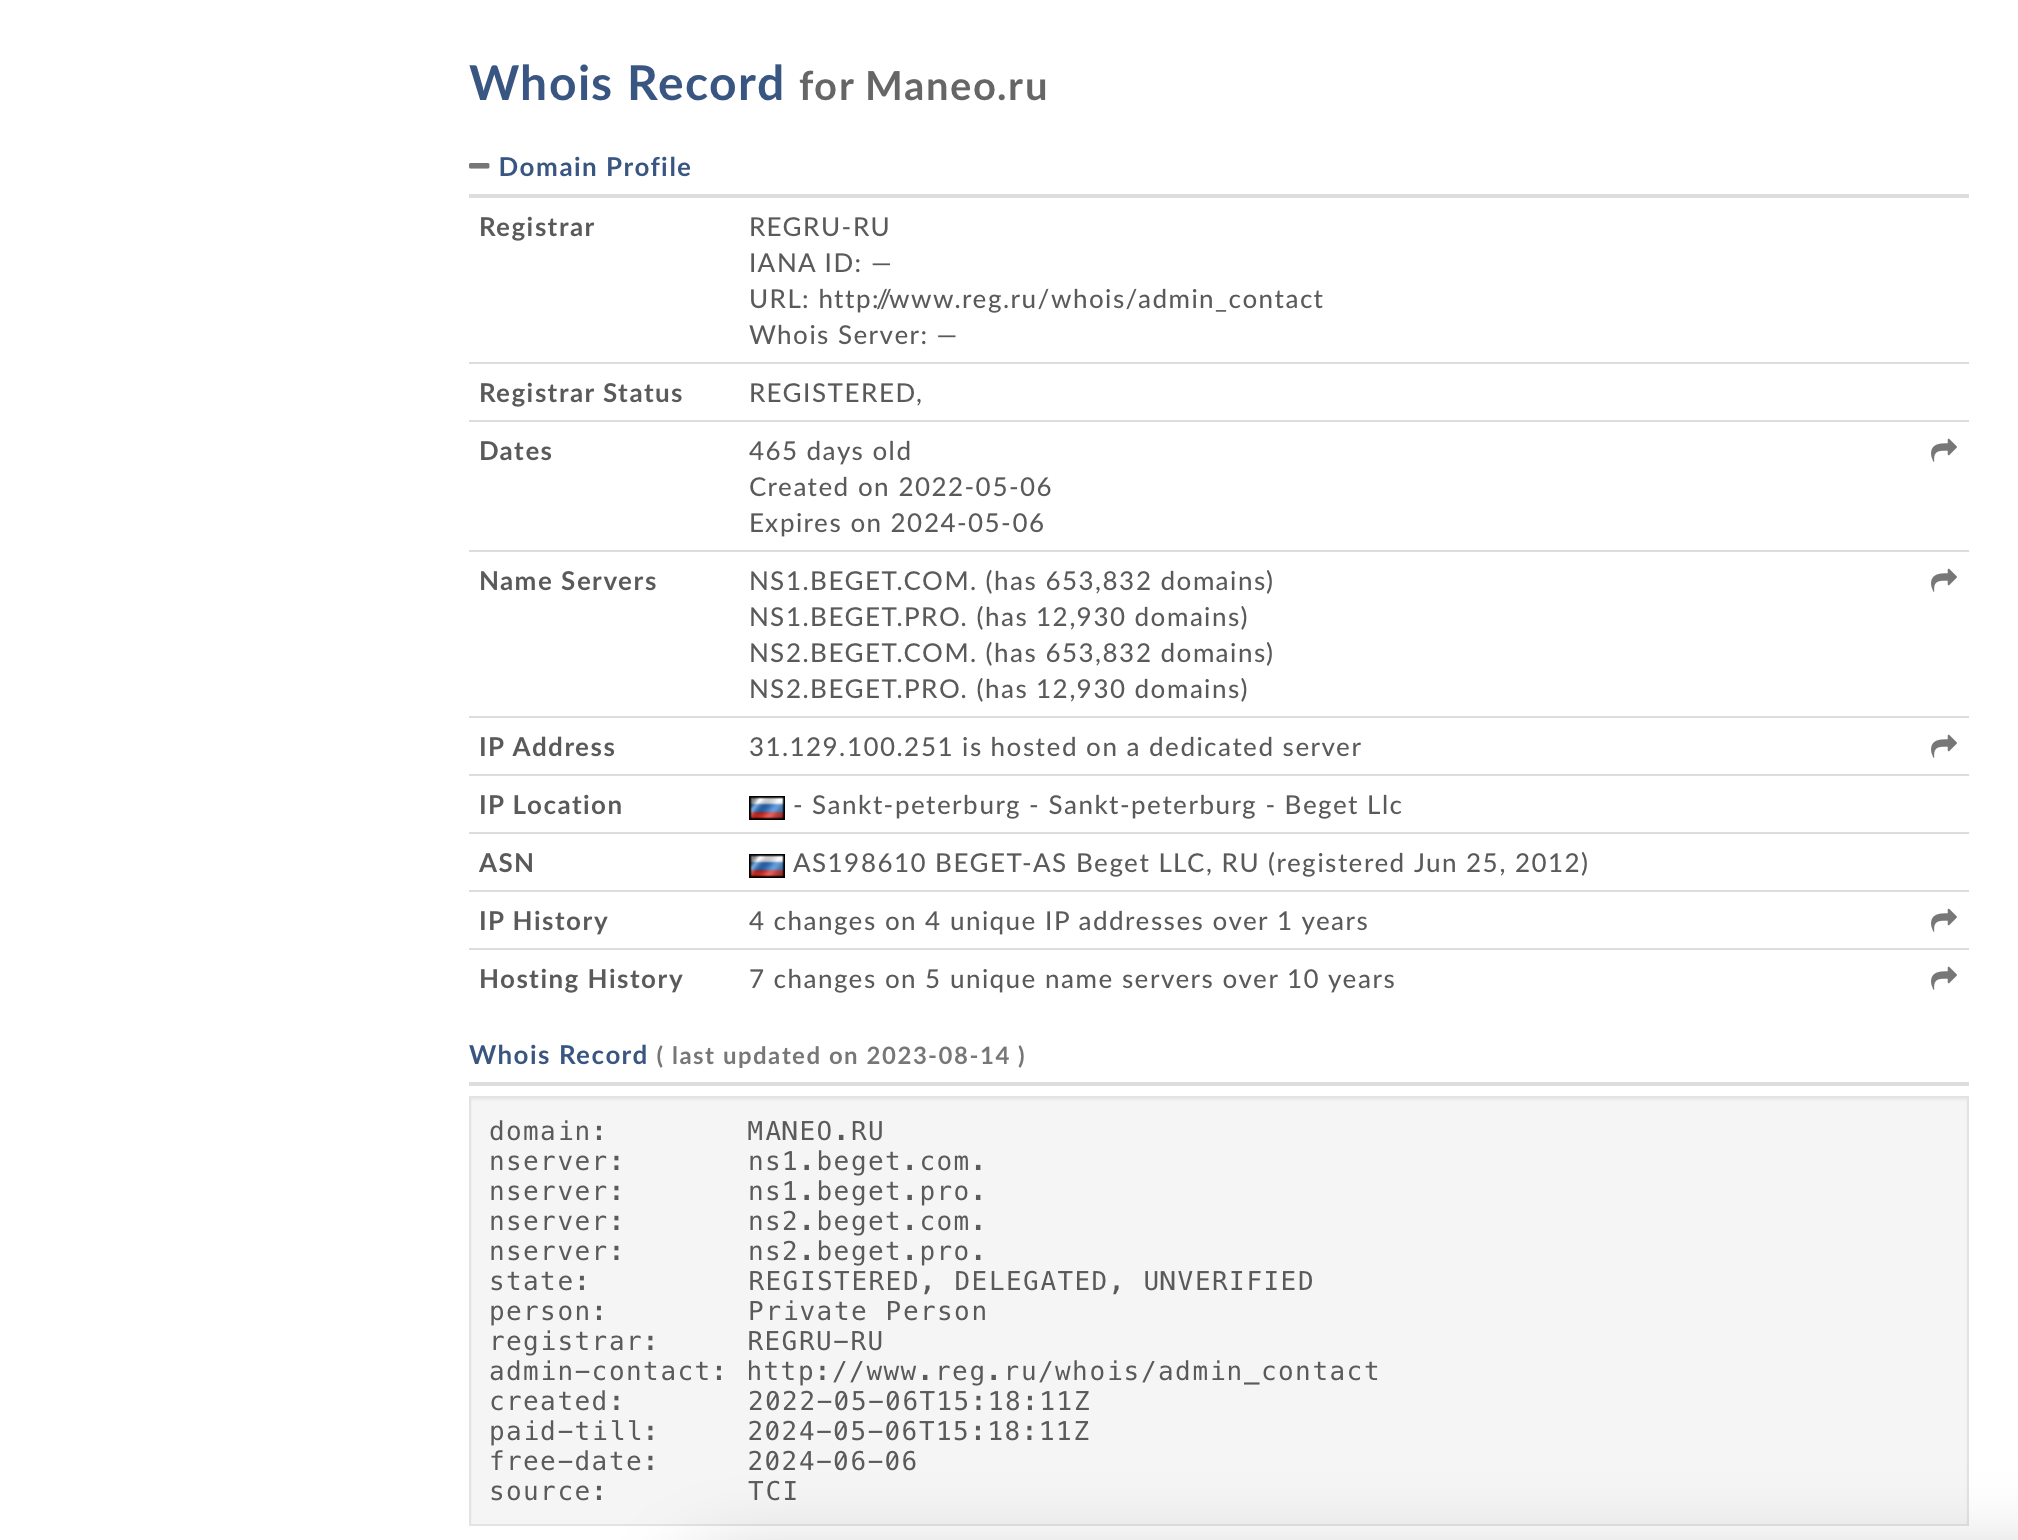Click the Domain Profile heading link
2018x1540 pixels.
[x=595, y=167]
